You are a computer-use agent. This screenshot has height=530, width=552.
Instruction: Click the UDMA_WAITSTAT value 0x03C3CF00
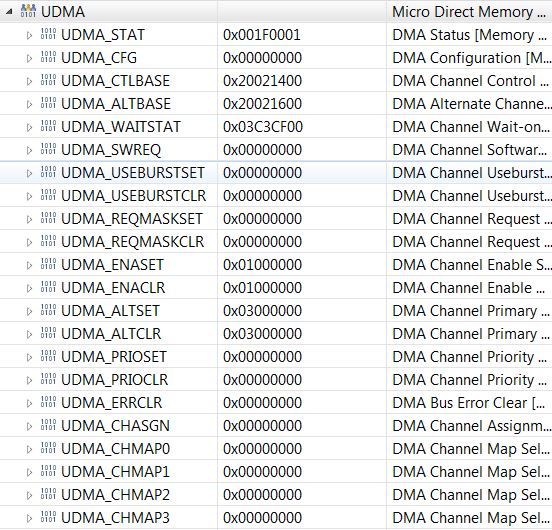(x=263, y=127)
